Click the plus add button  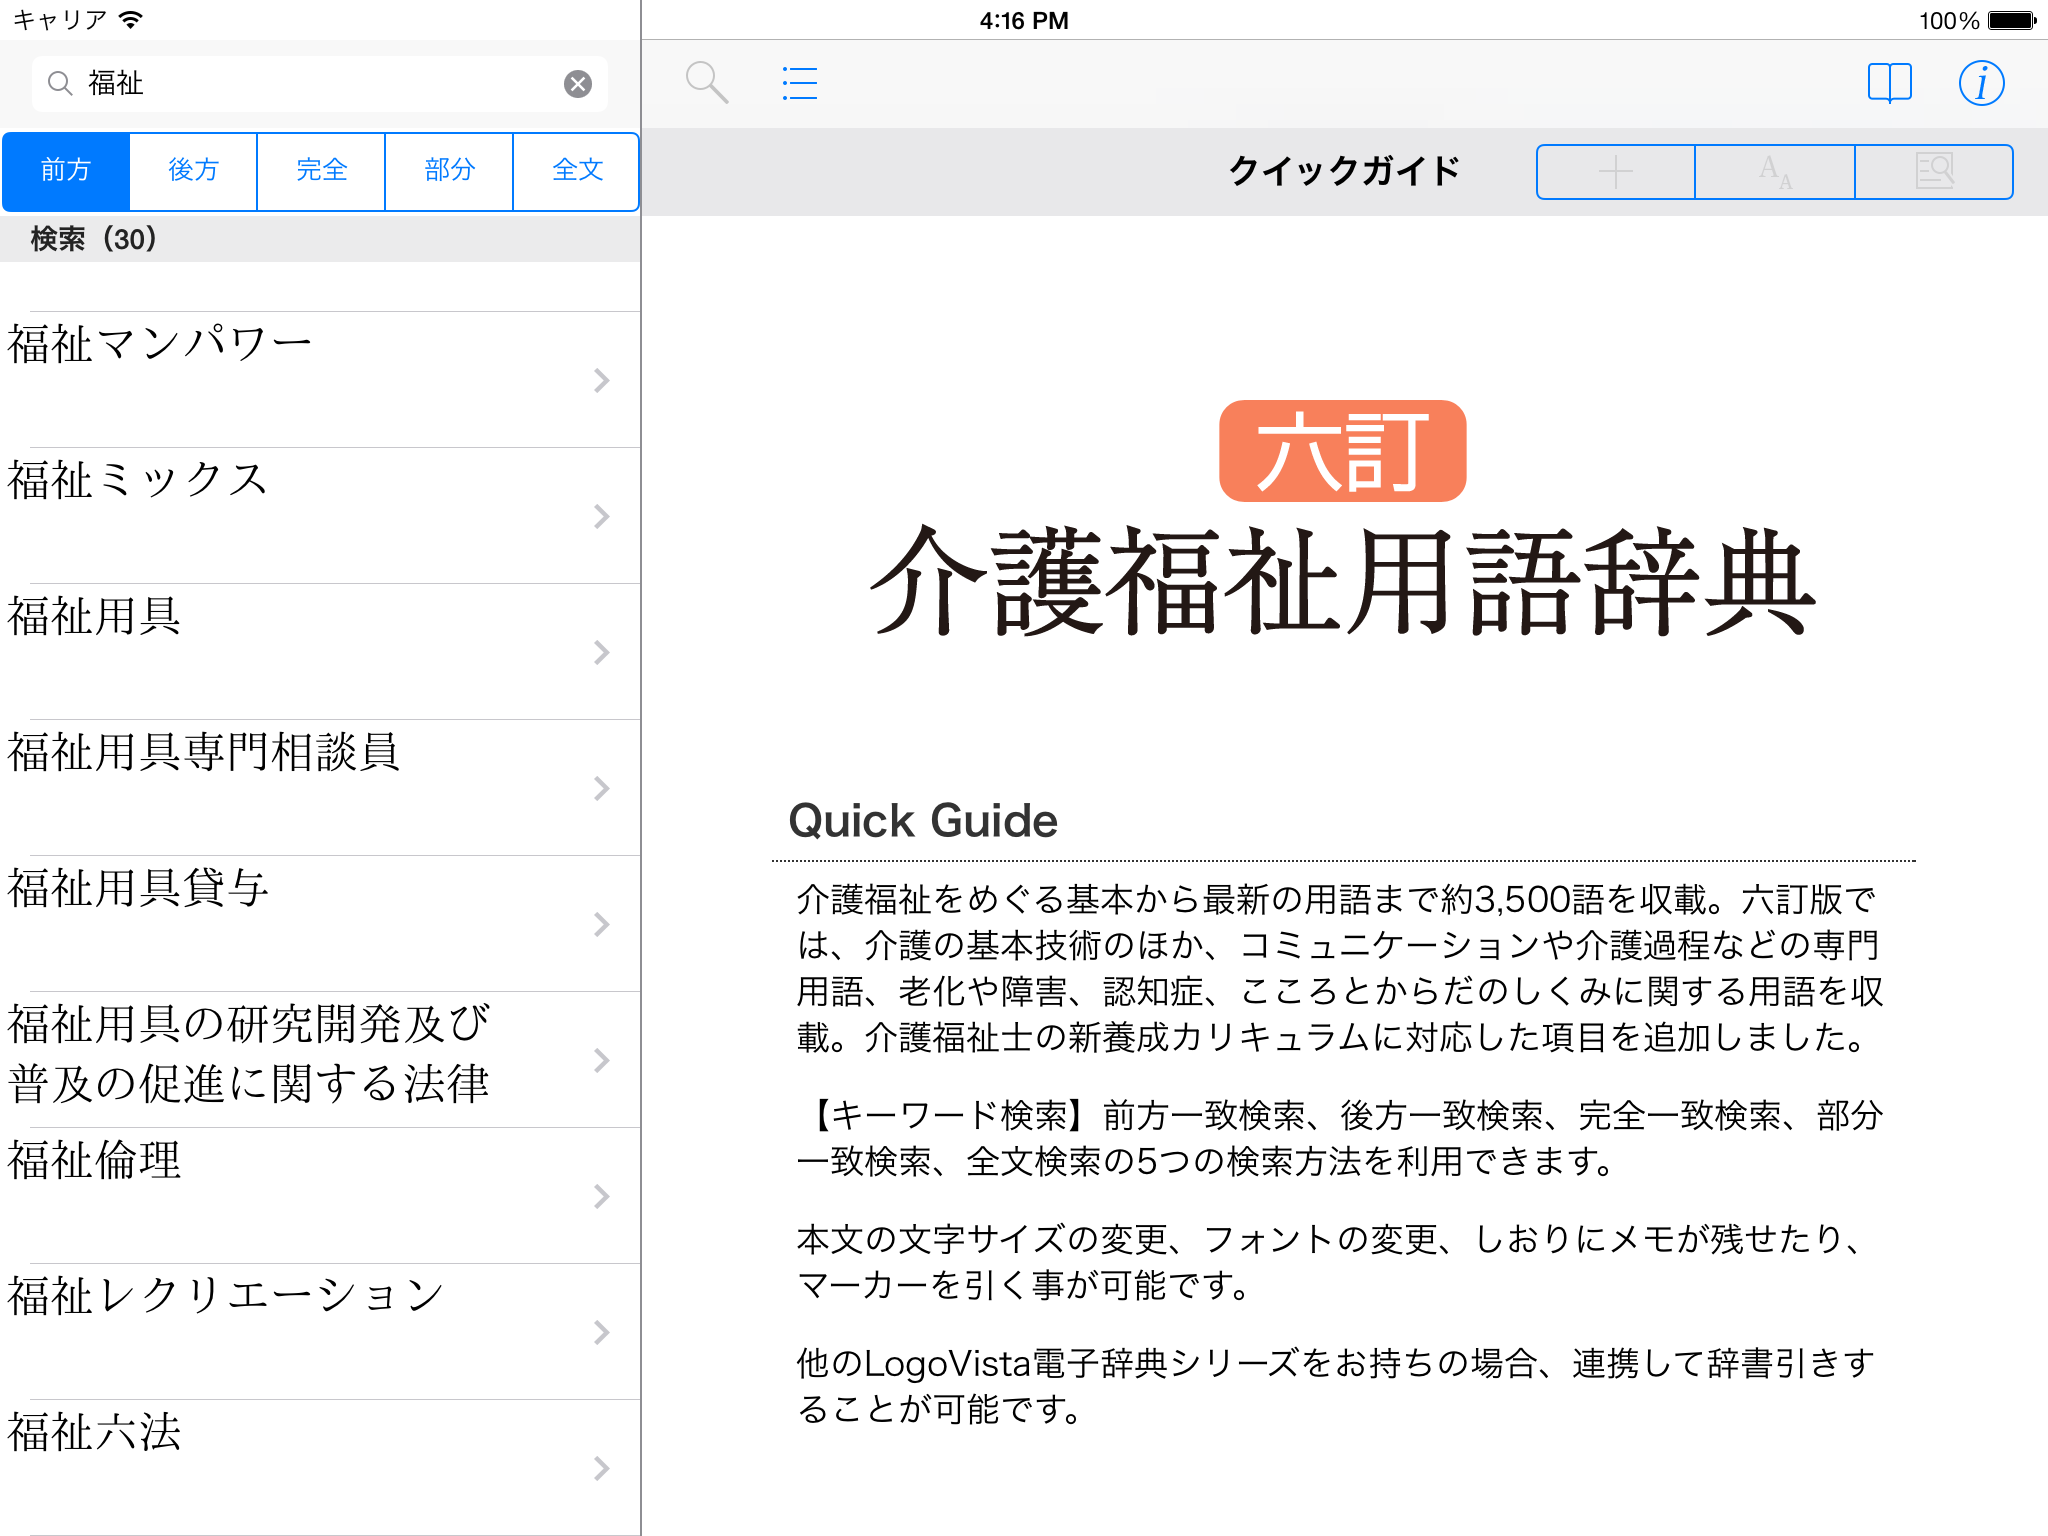(x=1615, y=172)
